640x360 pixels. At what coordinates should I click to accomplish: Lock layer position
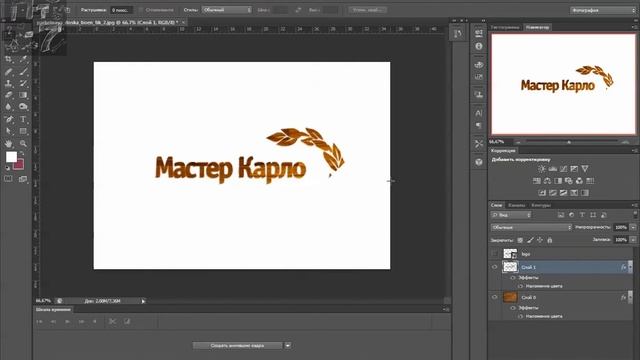pyautogui.click(x=540, y=240)
